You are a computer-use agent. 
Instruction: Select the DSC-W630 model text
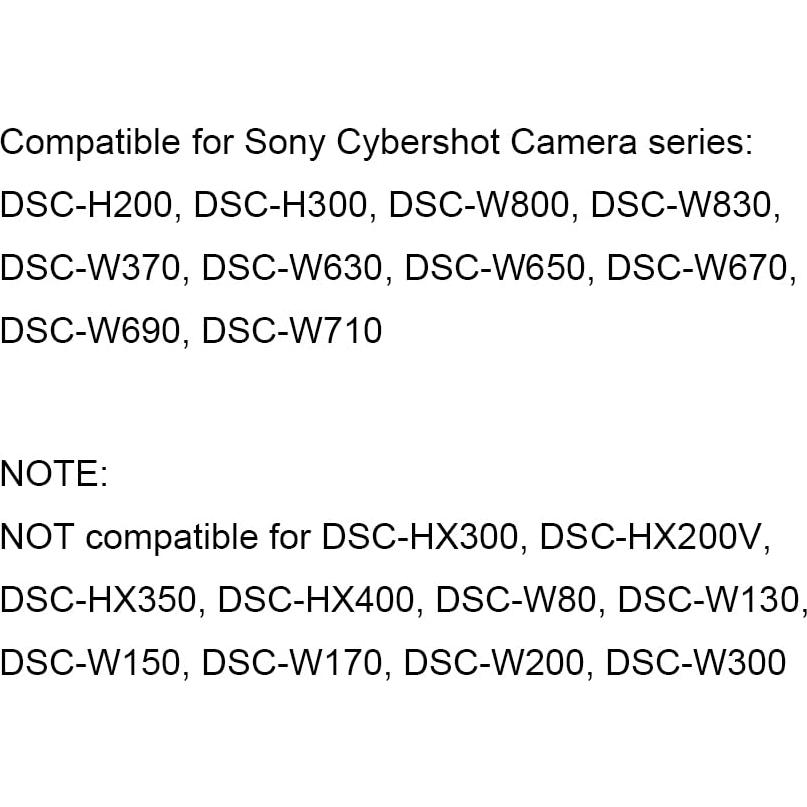point(294,268)
